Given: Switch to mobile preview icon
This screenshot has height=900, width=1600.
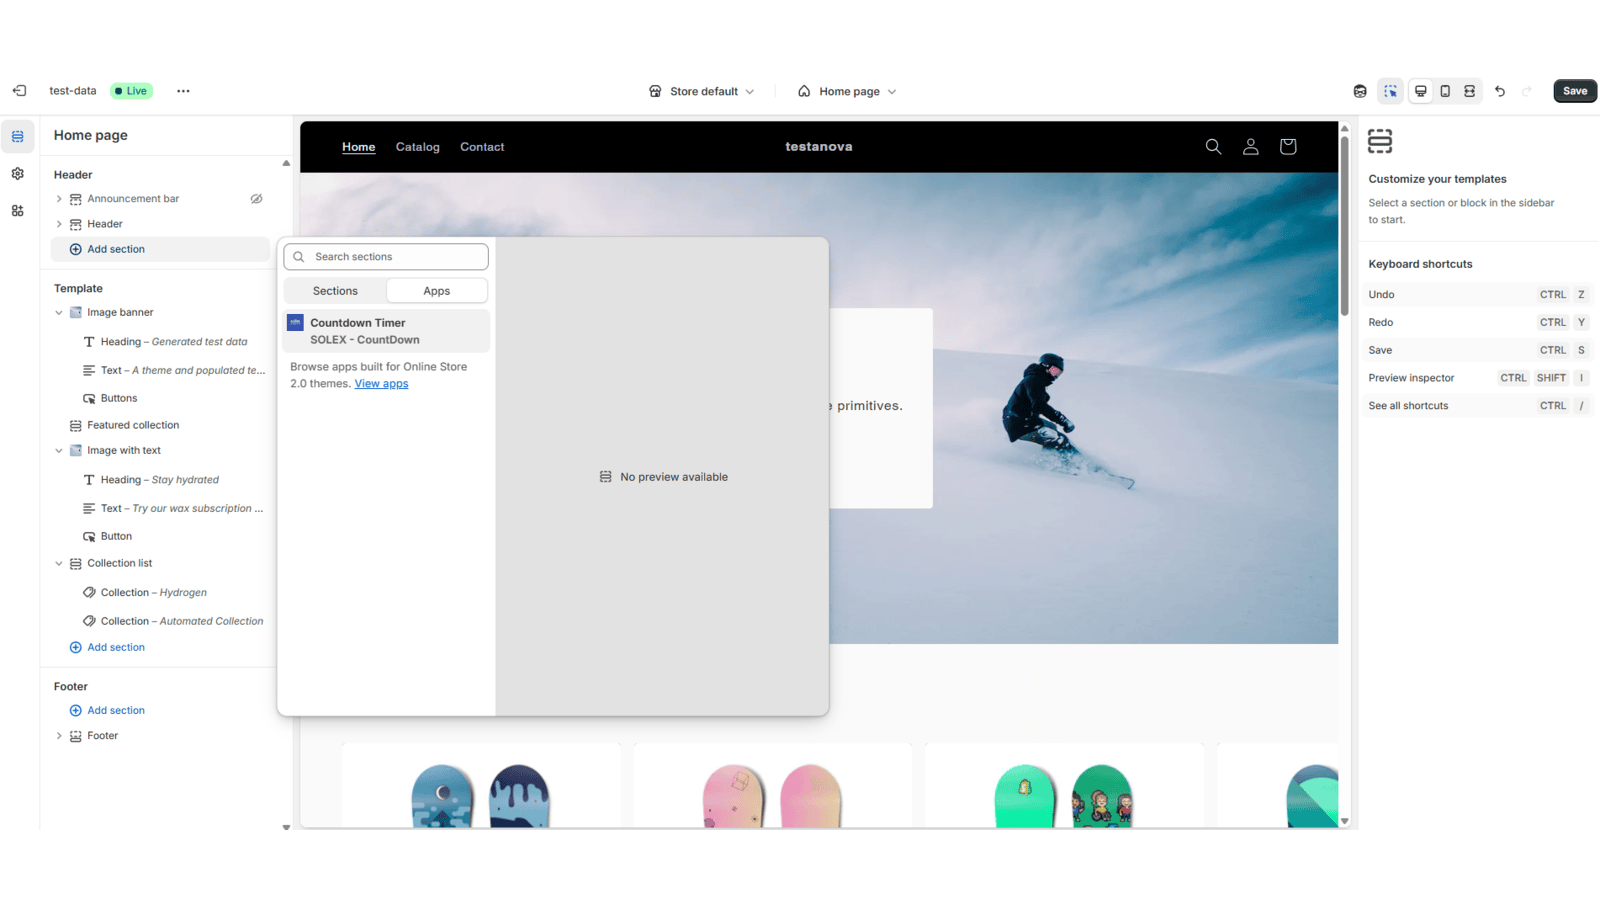Looking at the screenshot, I should point(1445,91).
